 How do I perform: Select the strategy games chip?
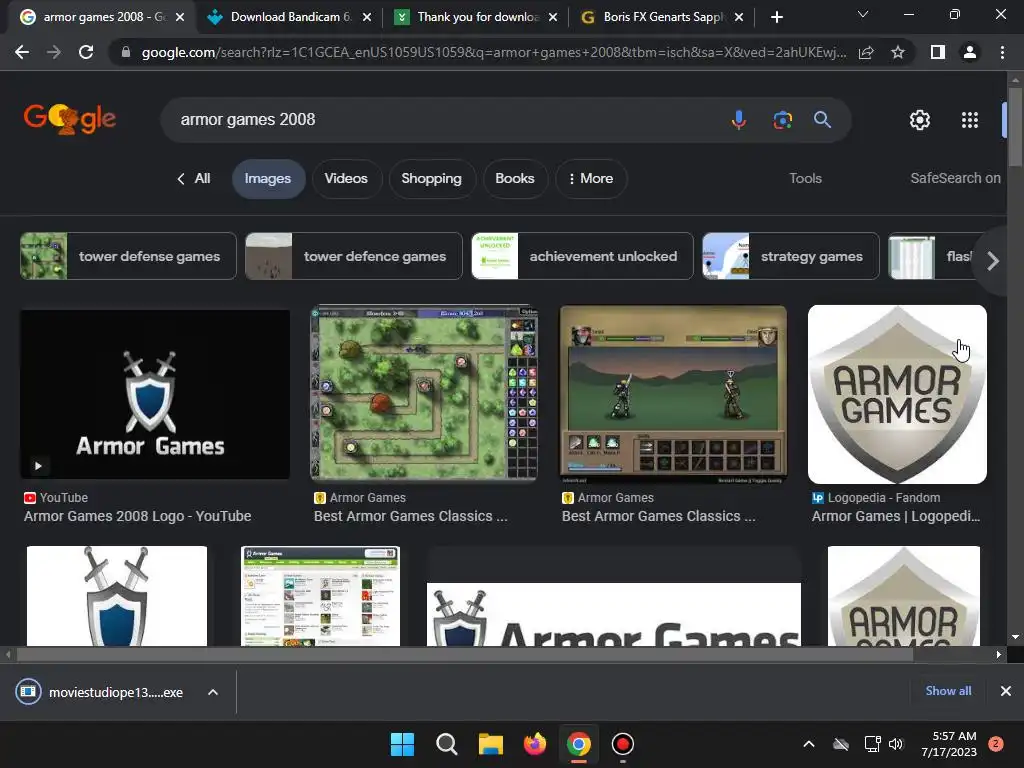[790, 256]
